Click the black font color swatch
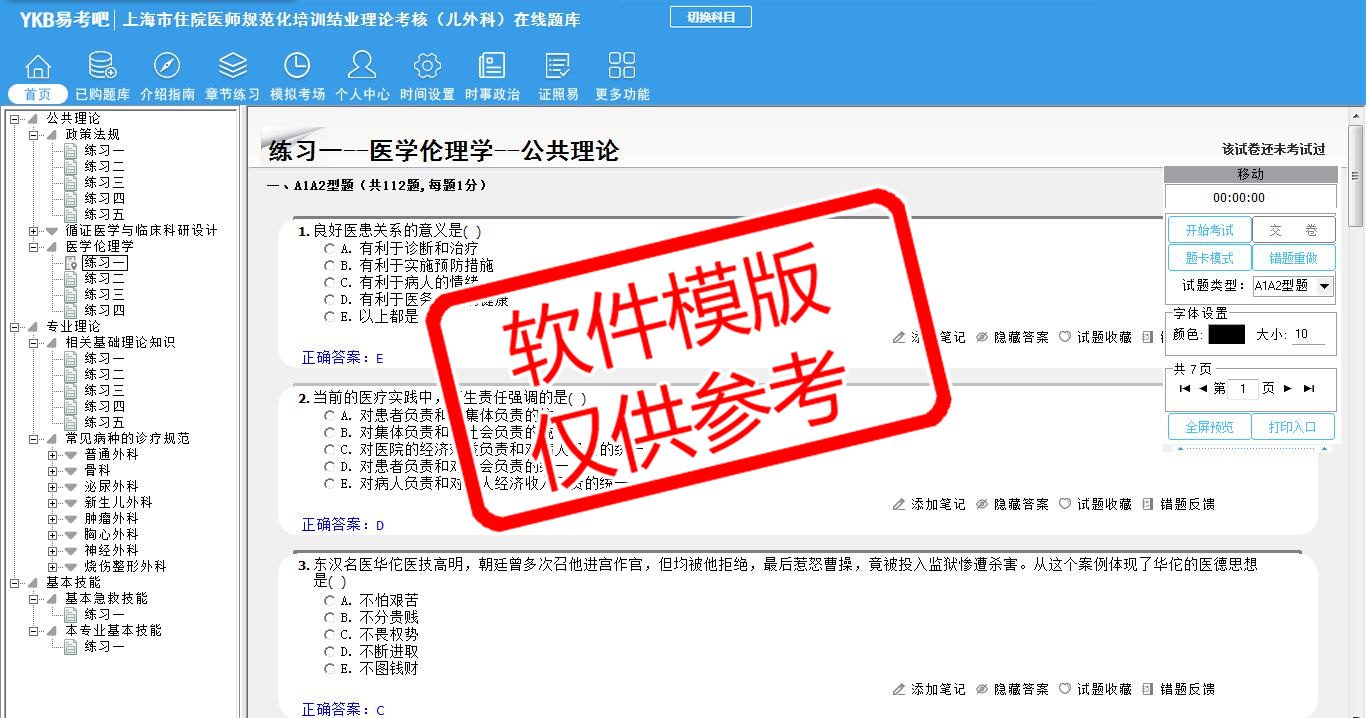1366x718 pixels. coord(1226,335)
